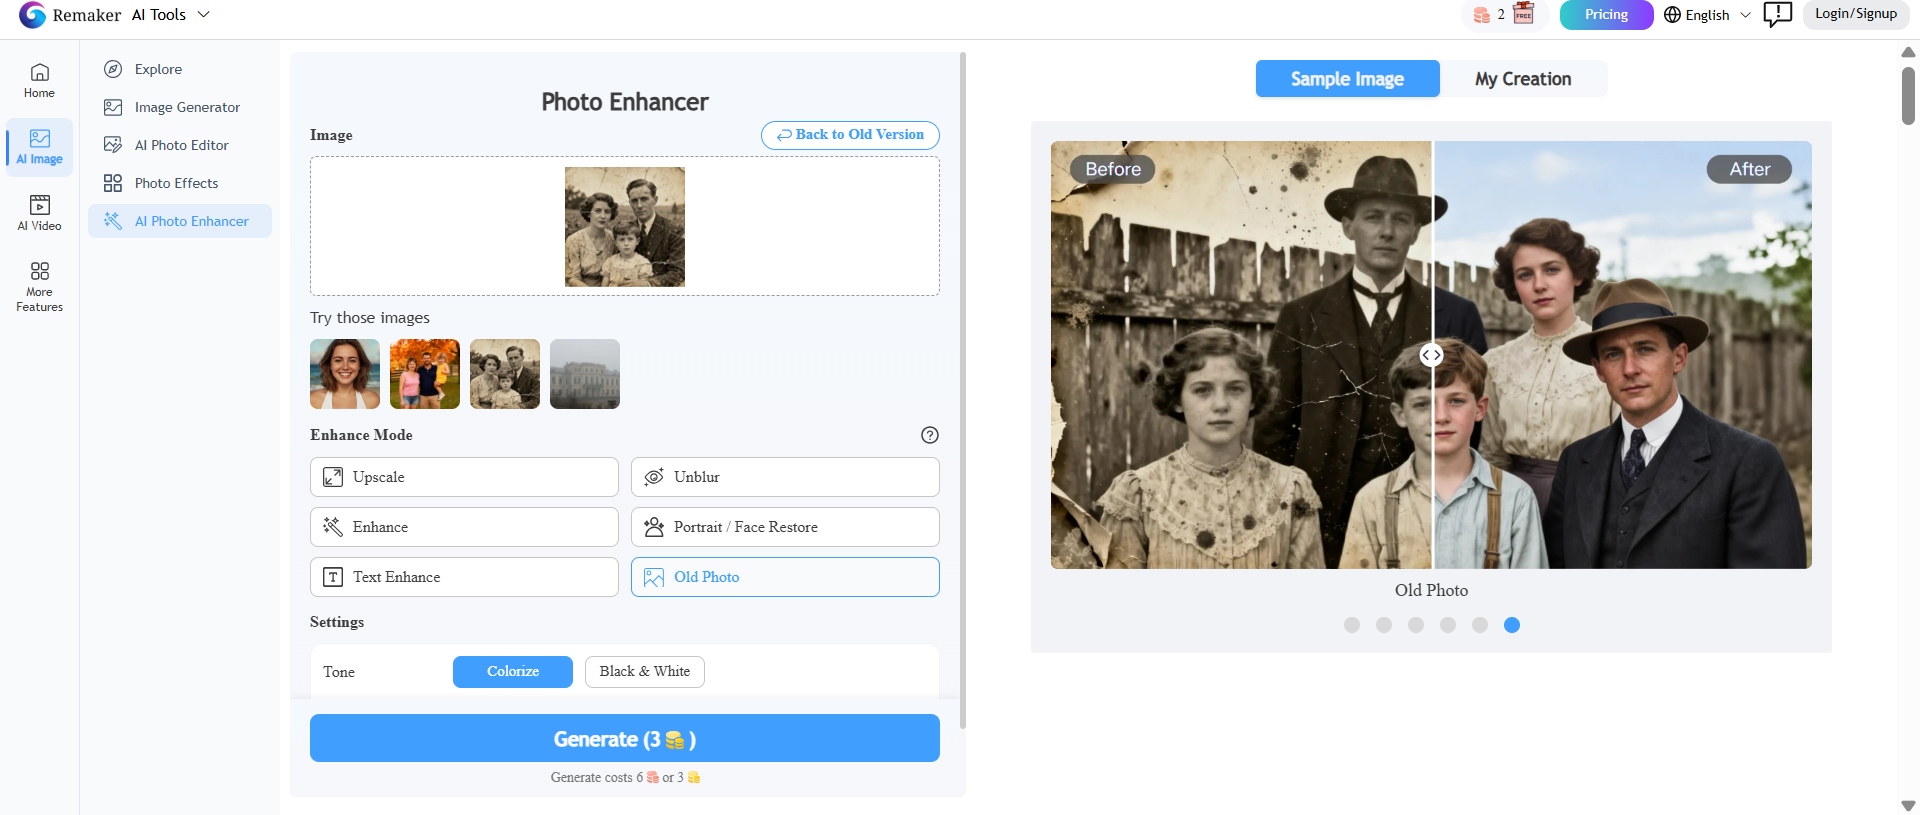Click the active sixth carousel dot

click(x=1512, y=625)
